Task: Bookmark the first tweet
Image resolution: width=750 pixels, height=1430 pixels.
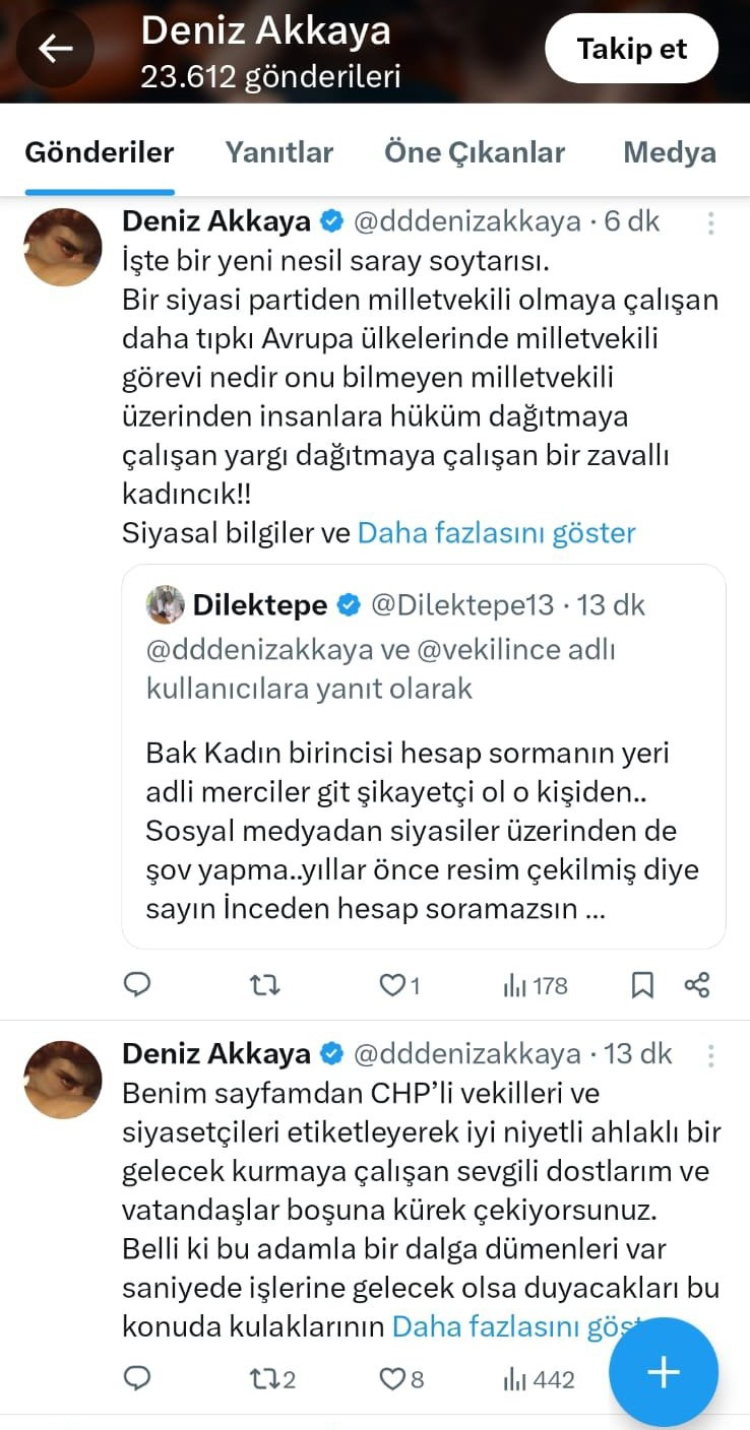Action: (641, 985)
